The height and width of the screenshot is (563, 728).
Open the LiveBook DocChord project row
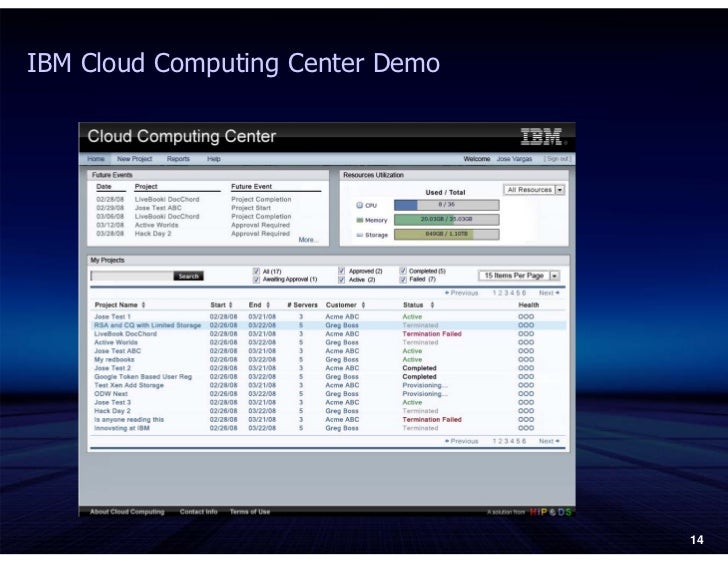coord(328,334)
